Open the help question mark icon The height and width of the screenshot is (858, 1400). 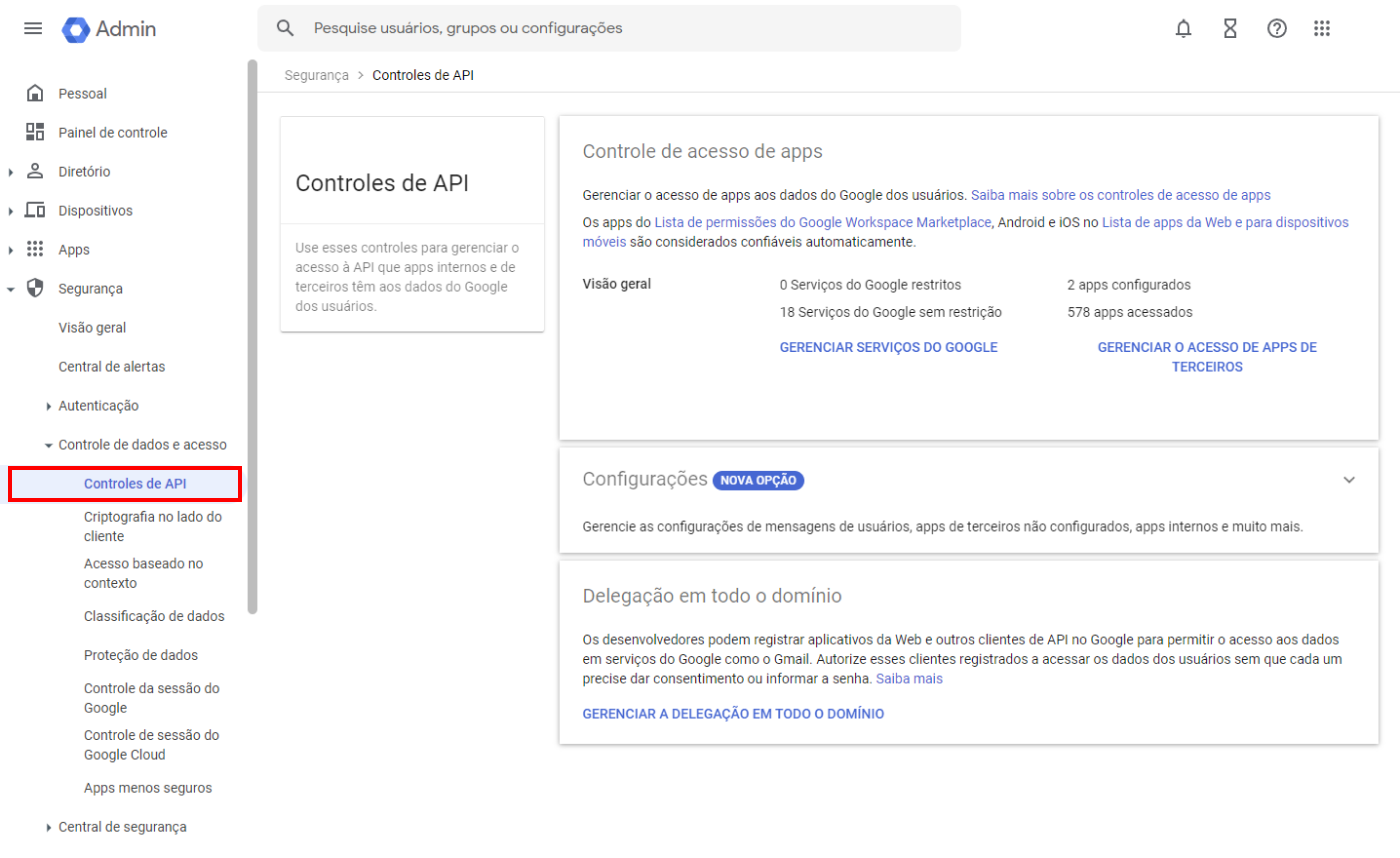coord(1277,28)
